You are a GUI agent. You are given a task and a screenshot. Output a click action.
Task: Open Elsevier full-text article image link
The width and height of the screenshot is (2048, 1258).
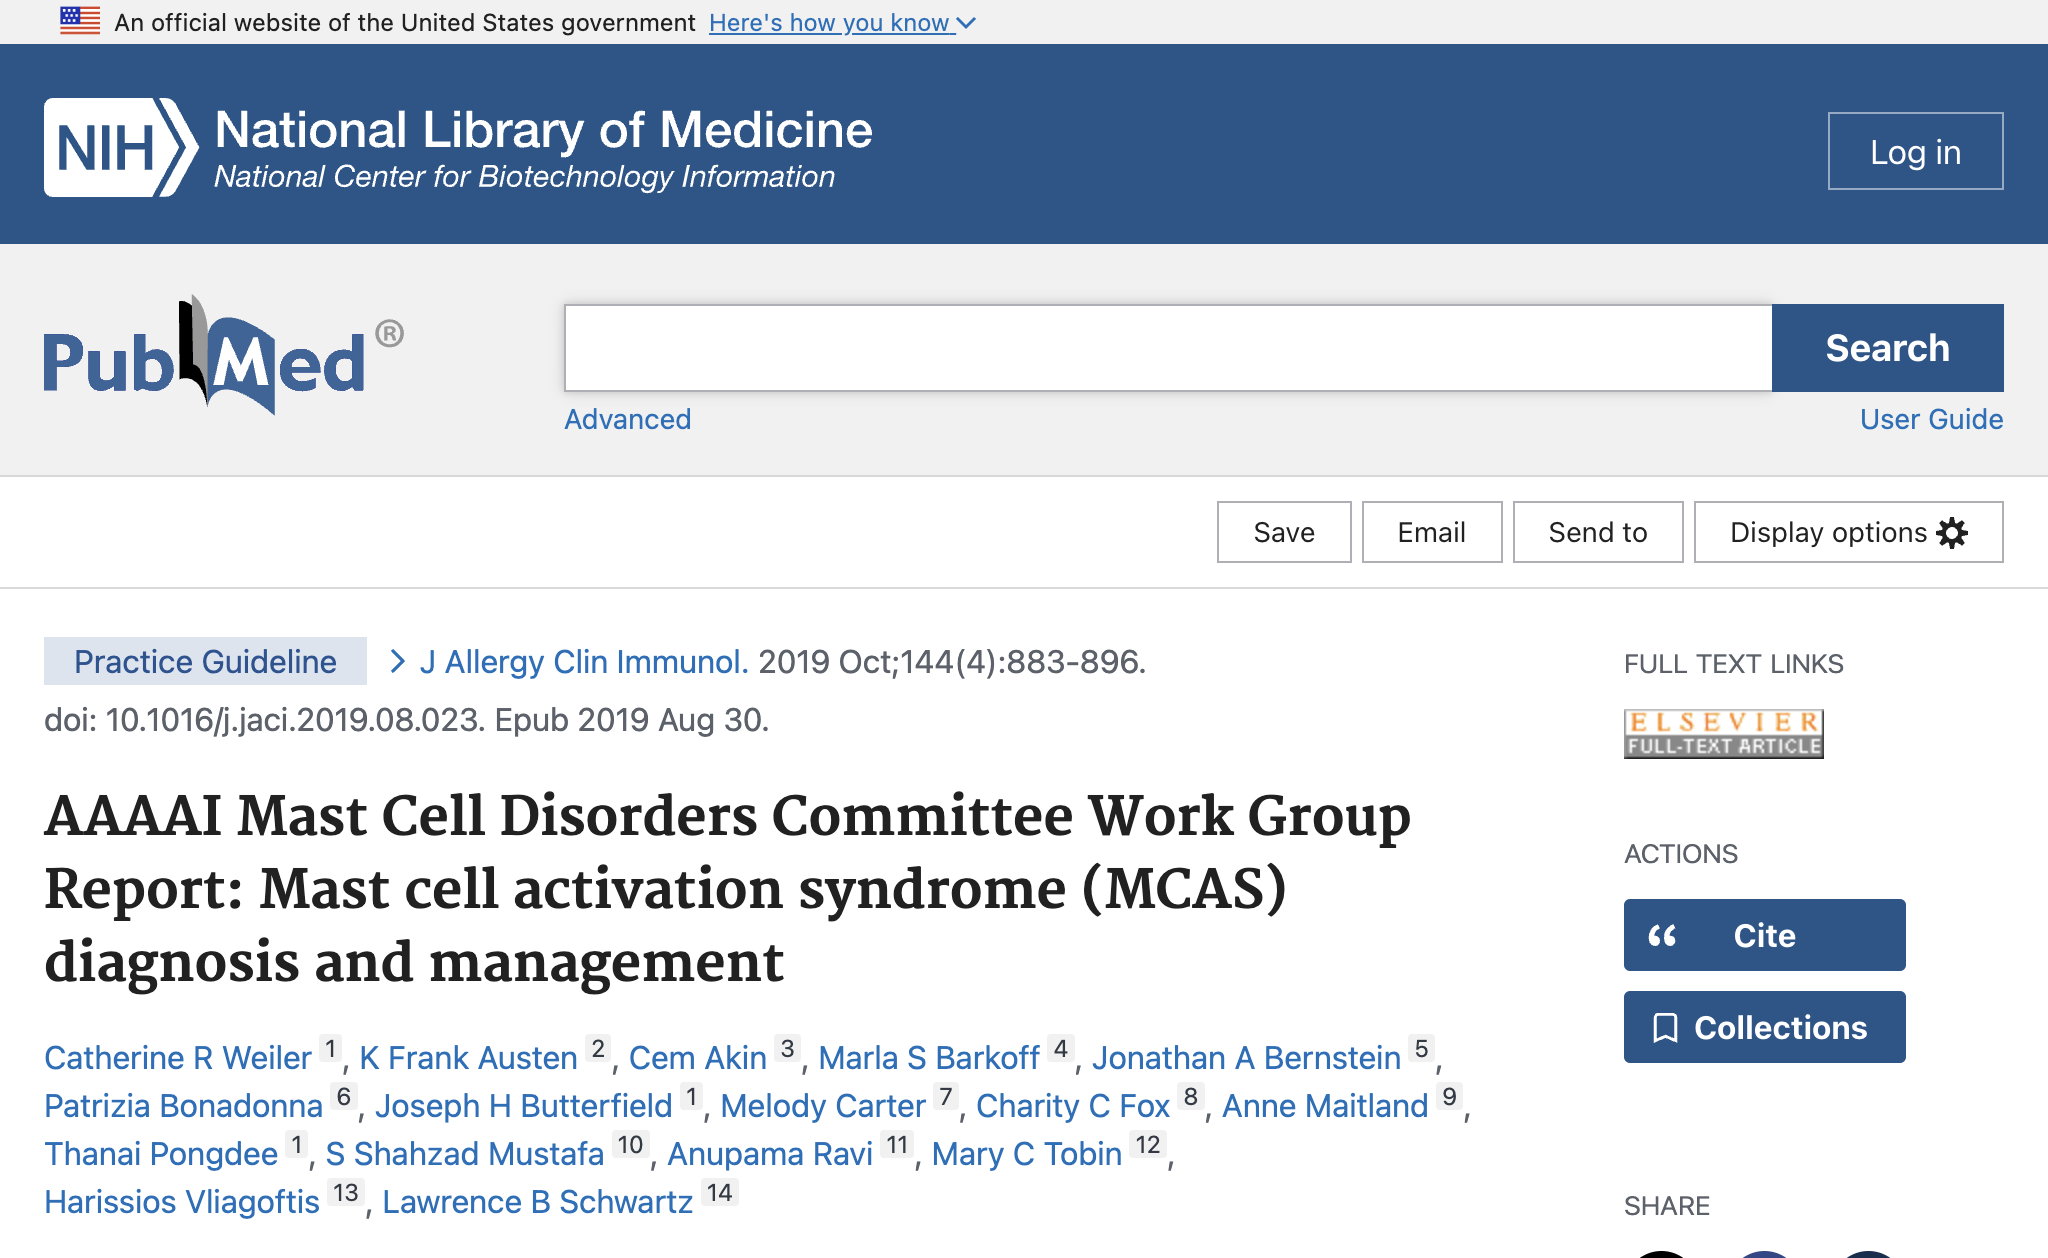[x=1723, y=734]
